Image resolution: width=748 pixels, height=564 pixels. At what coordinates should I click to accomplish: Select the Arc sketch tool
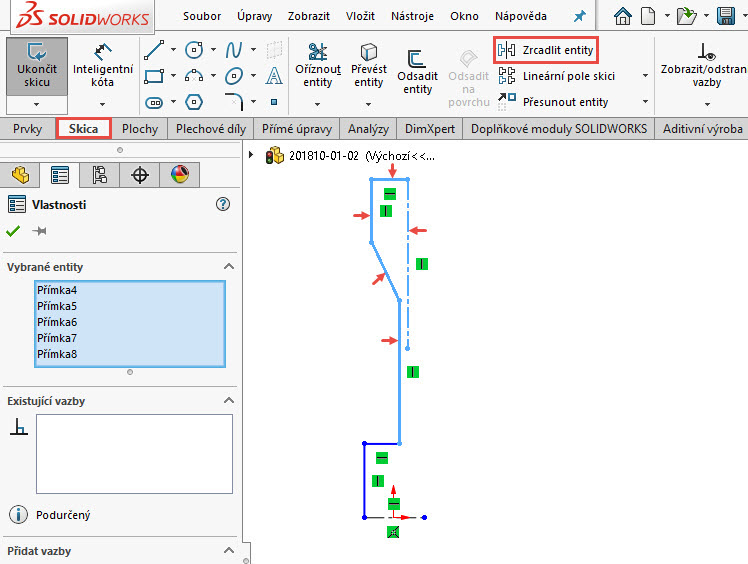194,76
